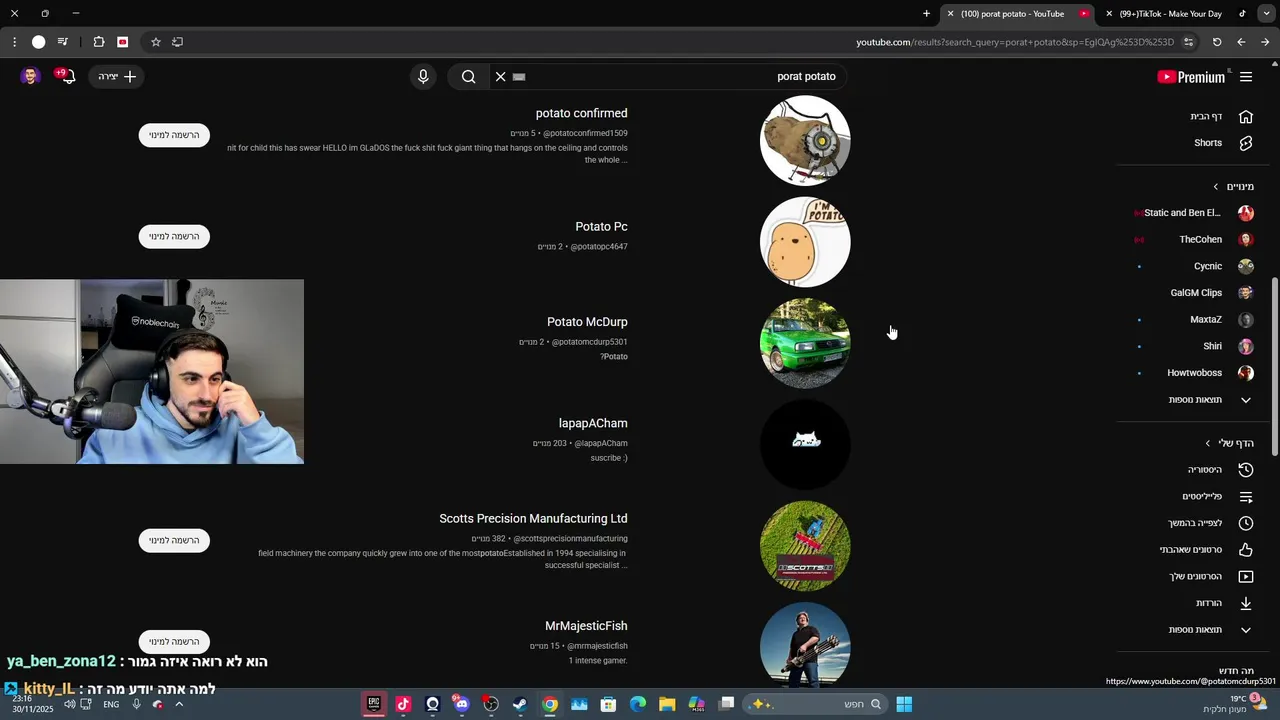
Task: Open the Potato Pc channel avatar
Action: pos(805,242)
